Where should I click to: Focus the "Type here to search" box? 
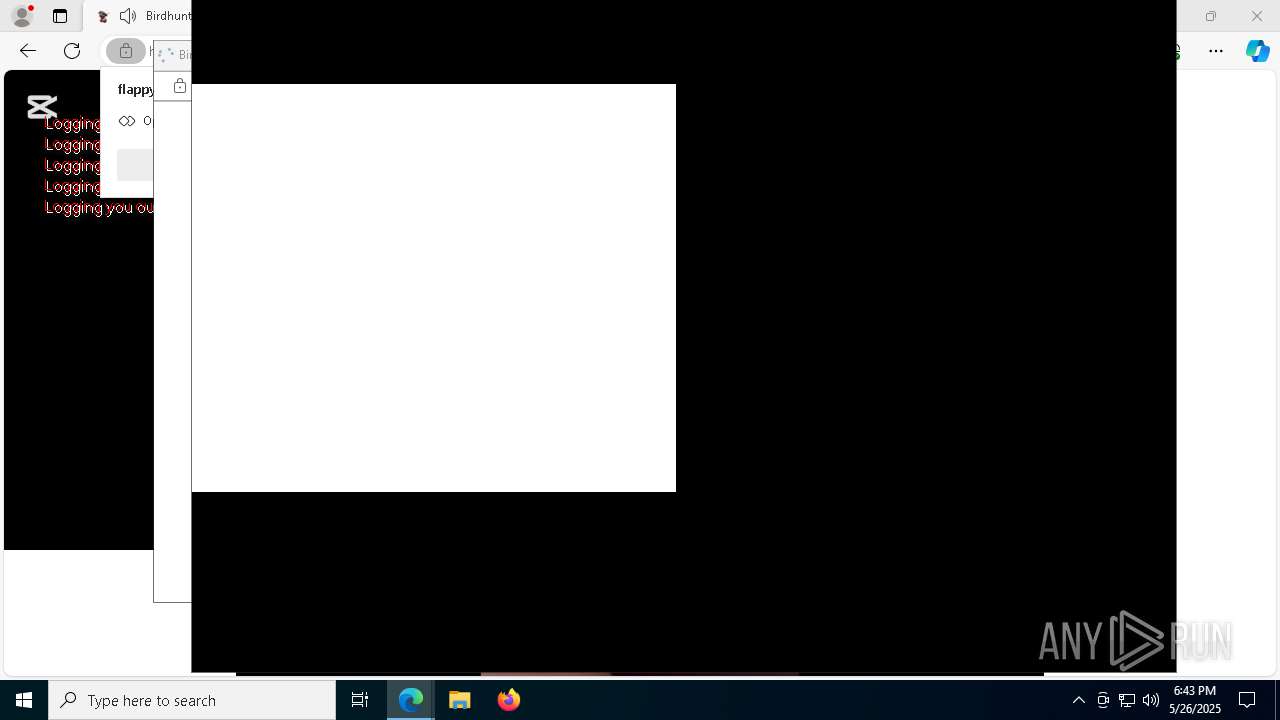[192, 700]
